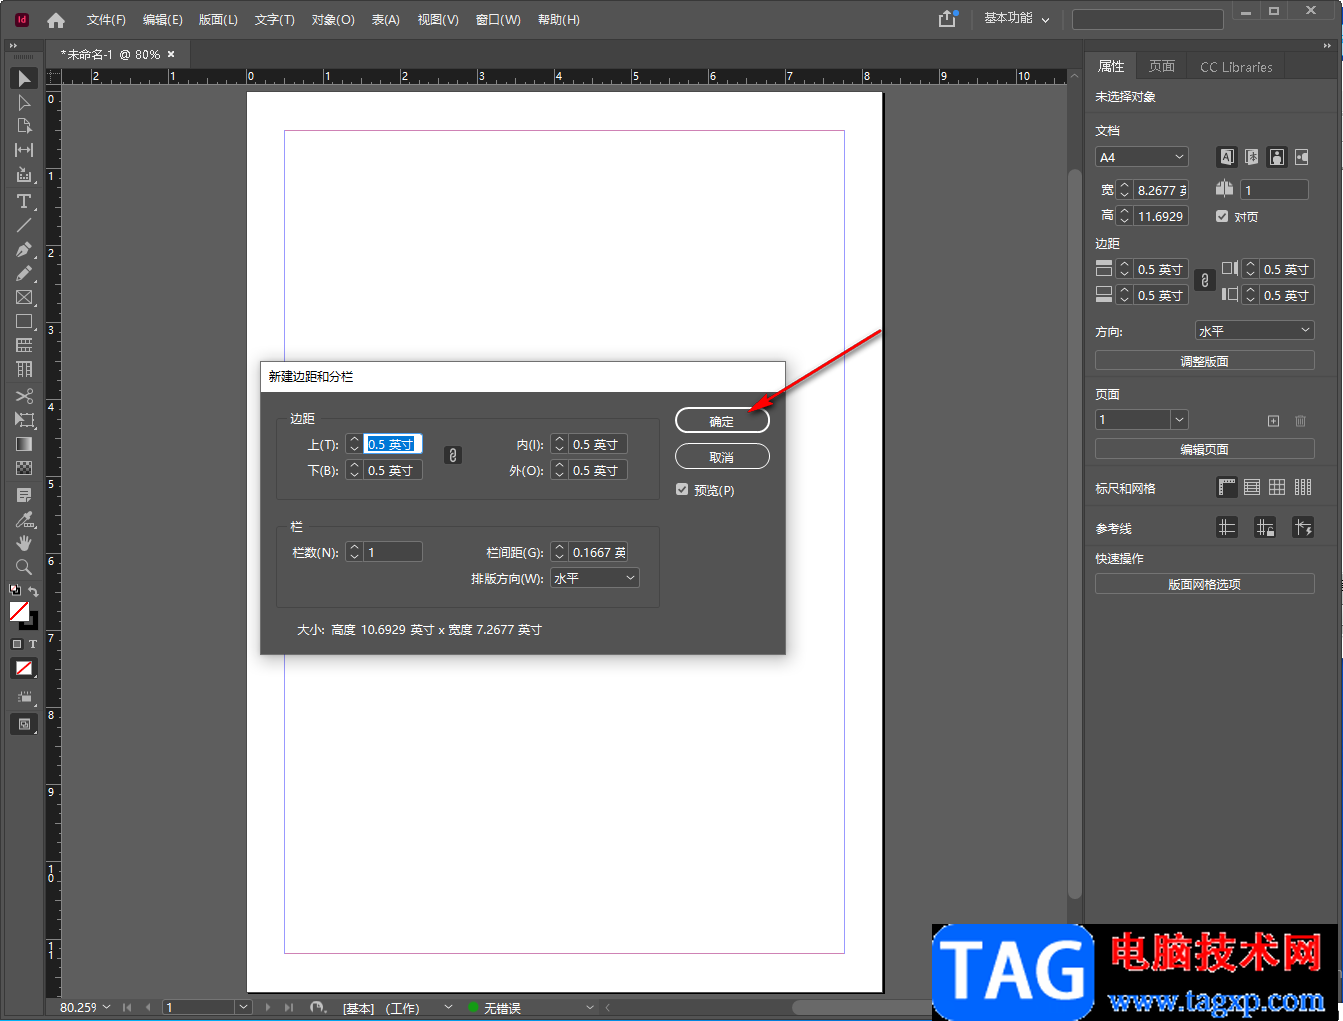Select the Hand tool
This screenshot has width=1343, height=1021.
click(x=24, y=543)
